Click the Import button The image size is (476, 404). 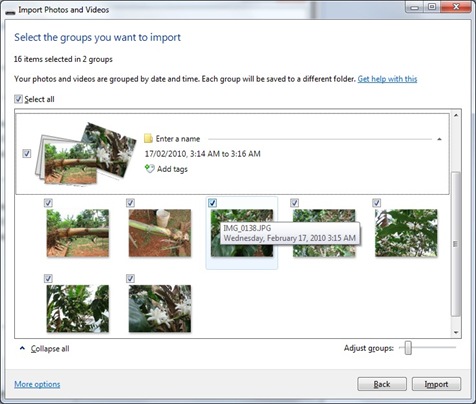coord(436,384)
